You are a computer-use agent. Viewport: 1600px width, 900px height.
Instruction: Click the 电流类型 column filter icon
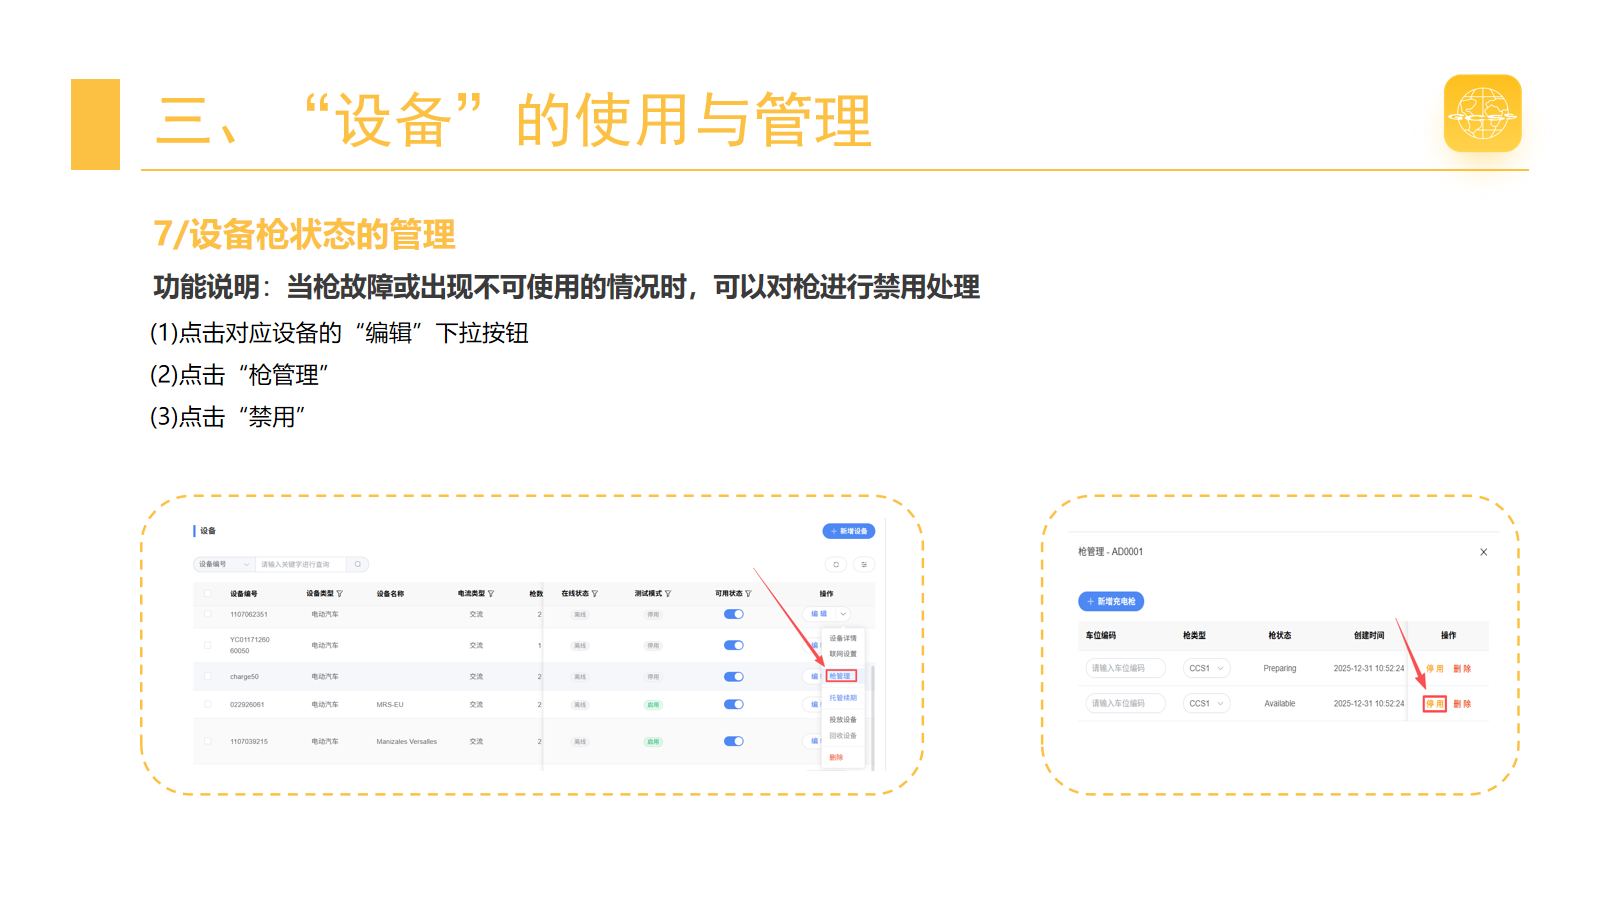coord(491,594)
